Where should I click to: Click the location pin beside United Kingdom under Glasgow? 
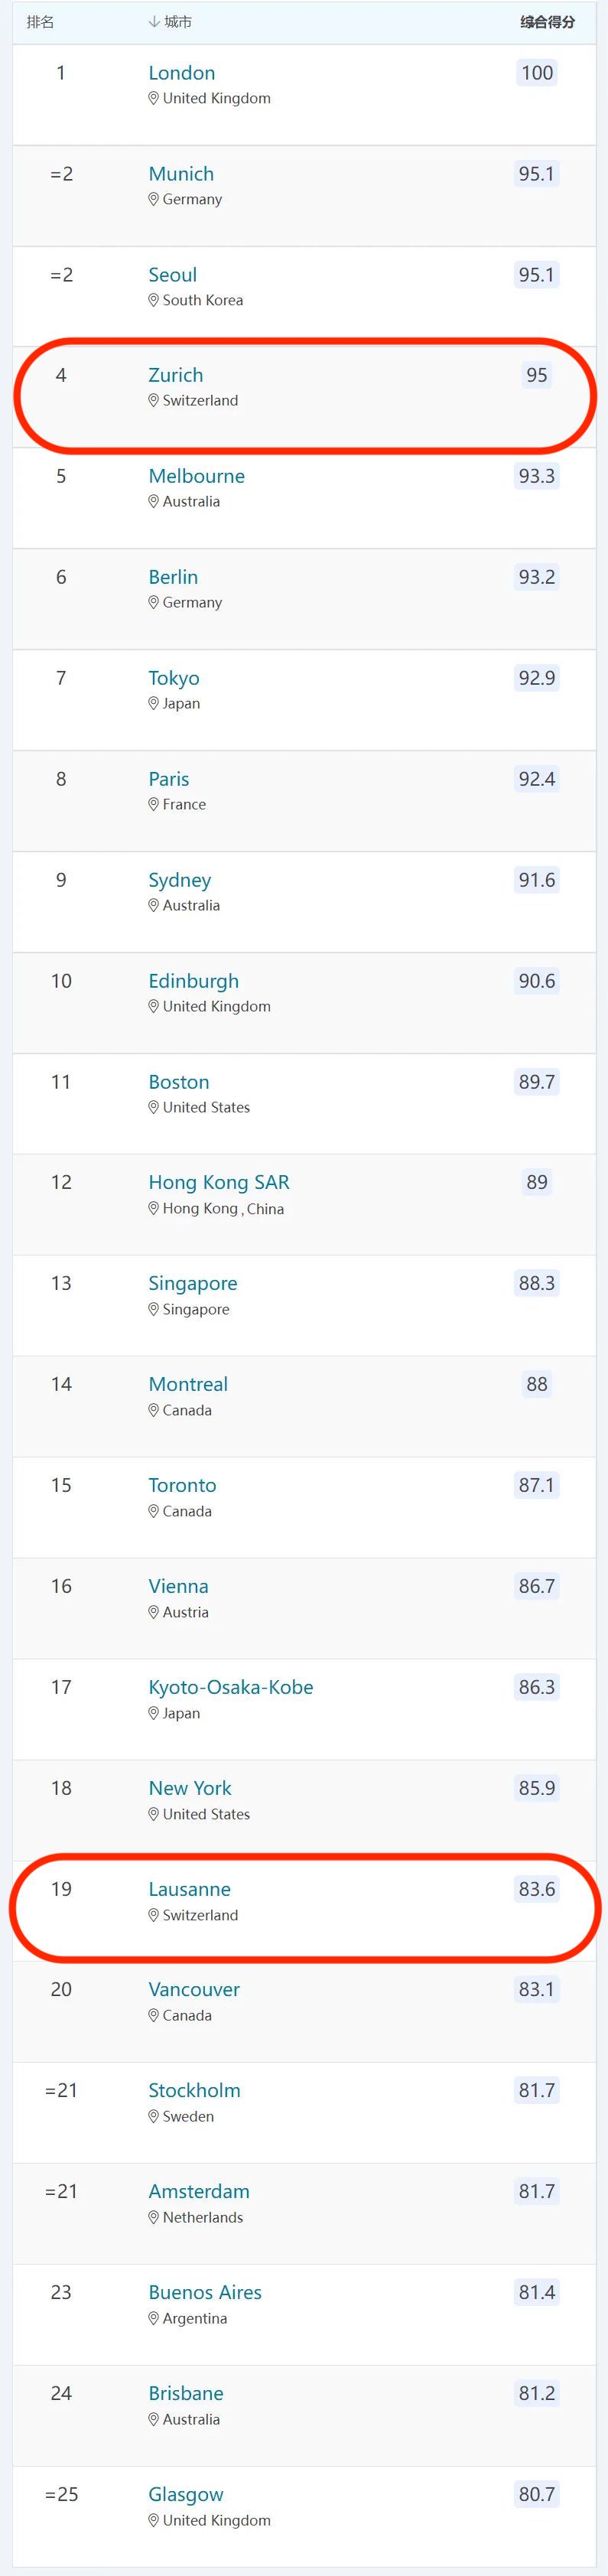pos(154,2520)
